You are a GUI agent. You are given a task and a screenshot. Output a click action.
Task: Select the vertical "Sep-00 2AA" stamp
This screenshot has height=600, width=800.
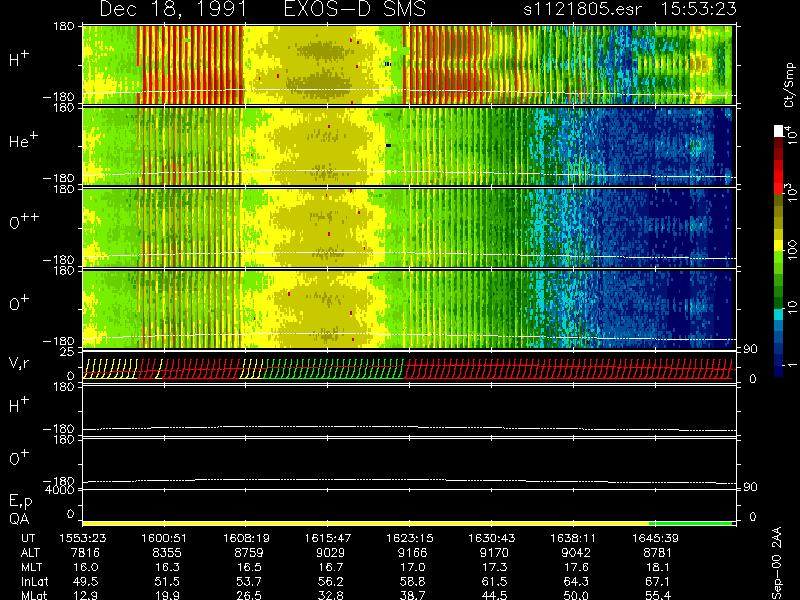[x=777, y=563]
